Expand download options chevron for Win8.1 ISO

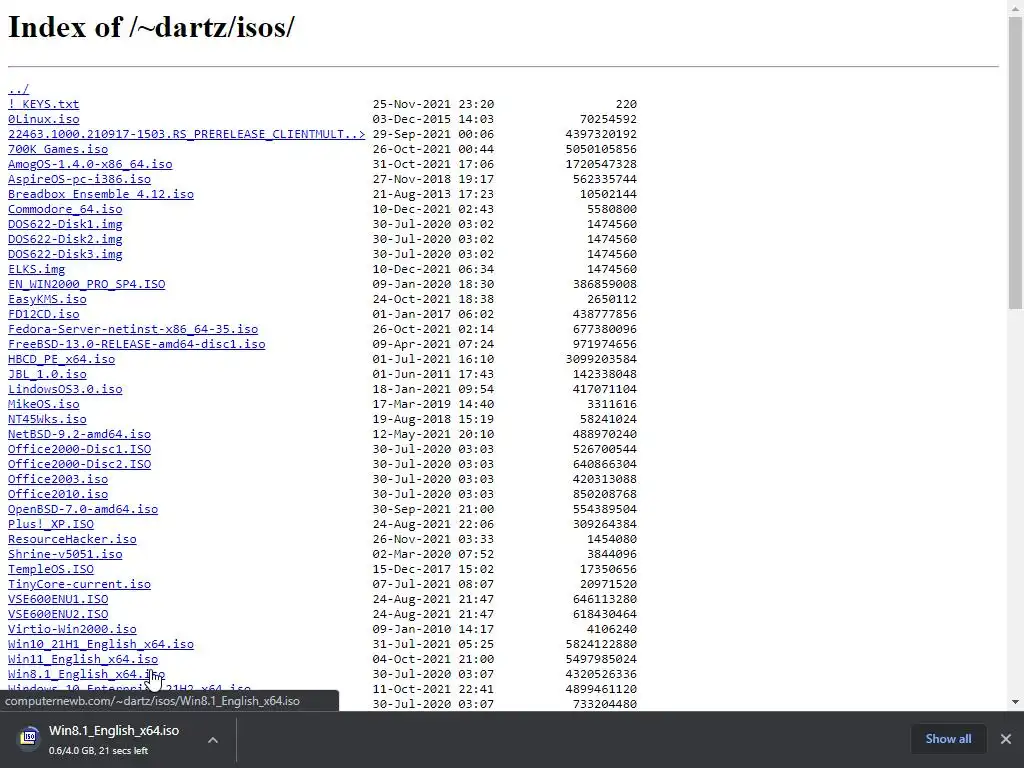pos(213,740)
